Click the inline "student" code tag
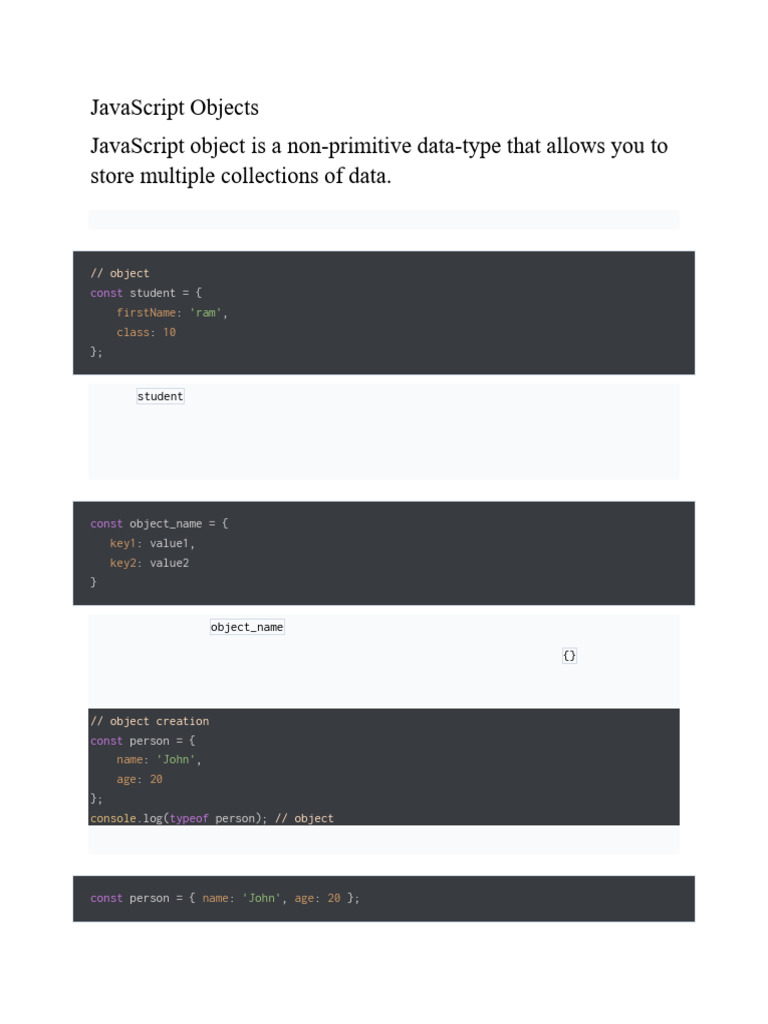Image resolution: width=768 pixels, height=1024 pixels. 160,396
